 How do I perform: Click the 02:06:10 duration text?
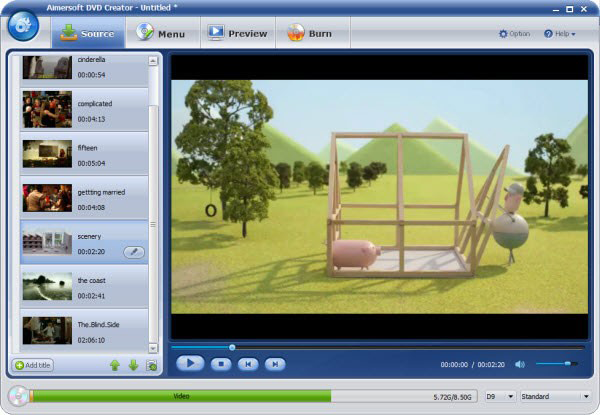(x=91, y=340)
